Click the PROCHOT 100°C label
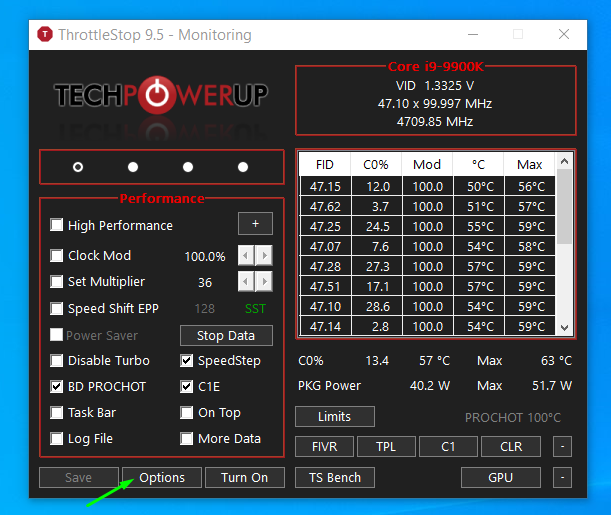Screen dimensions: 611x515 tap(513, 418)
